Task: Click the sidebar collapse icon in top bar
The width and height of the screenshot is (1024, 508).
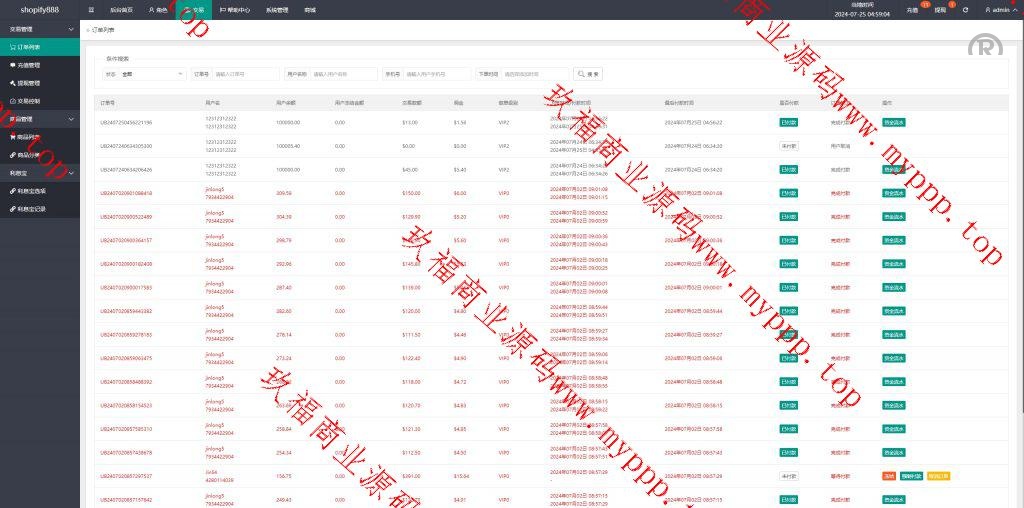Action: (x=92, y=9)
